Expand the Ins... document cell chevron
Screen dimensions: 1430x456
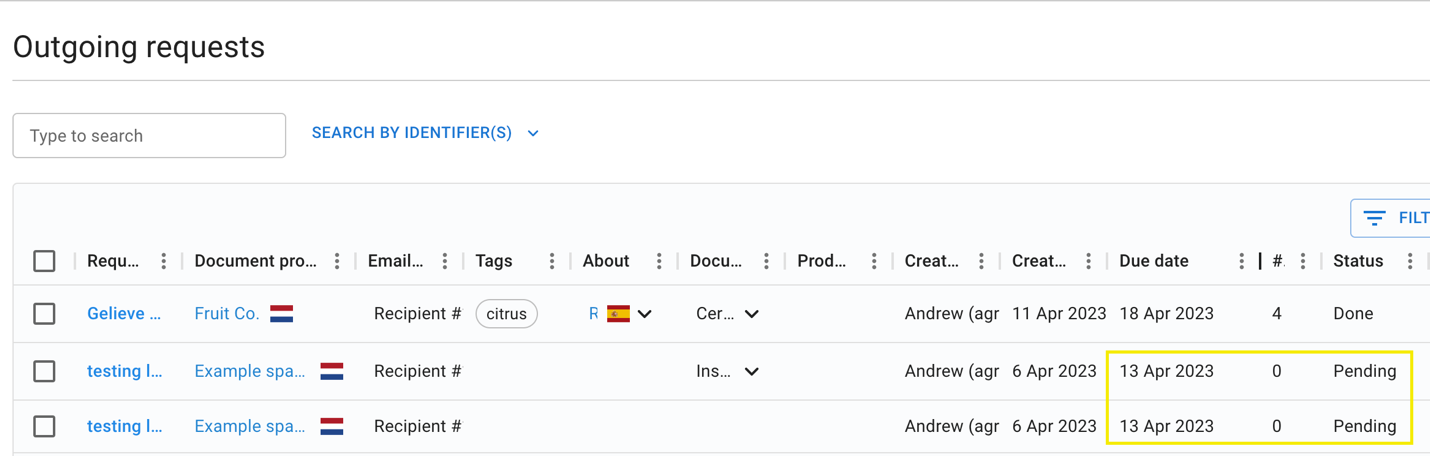click(752, 371)
